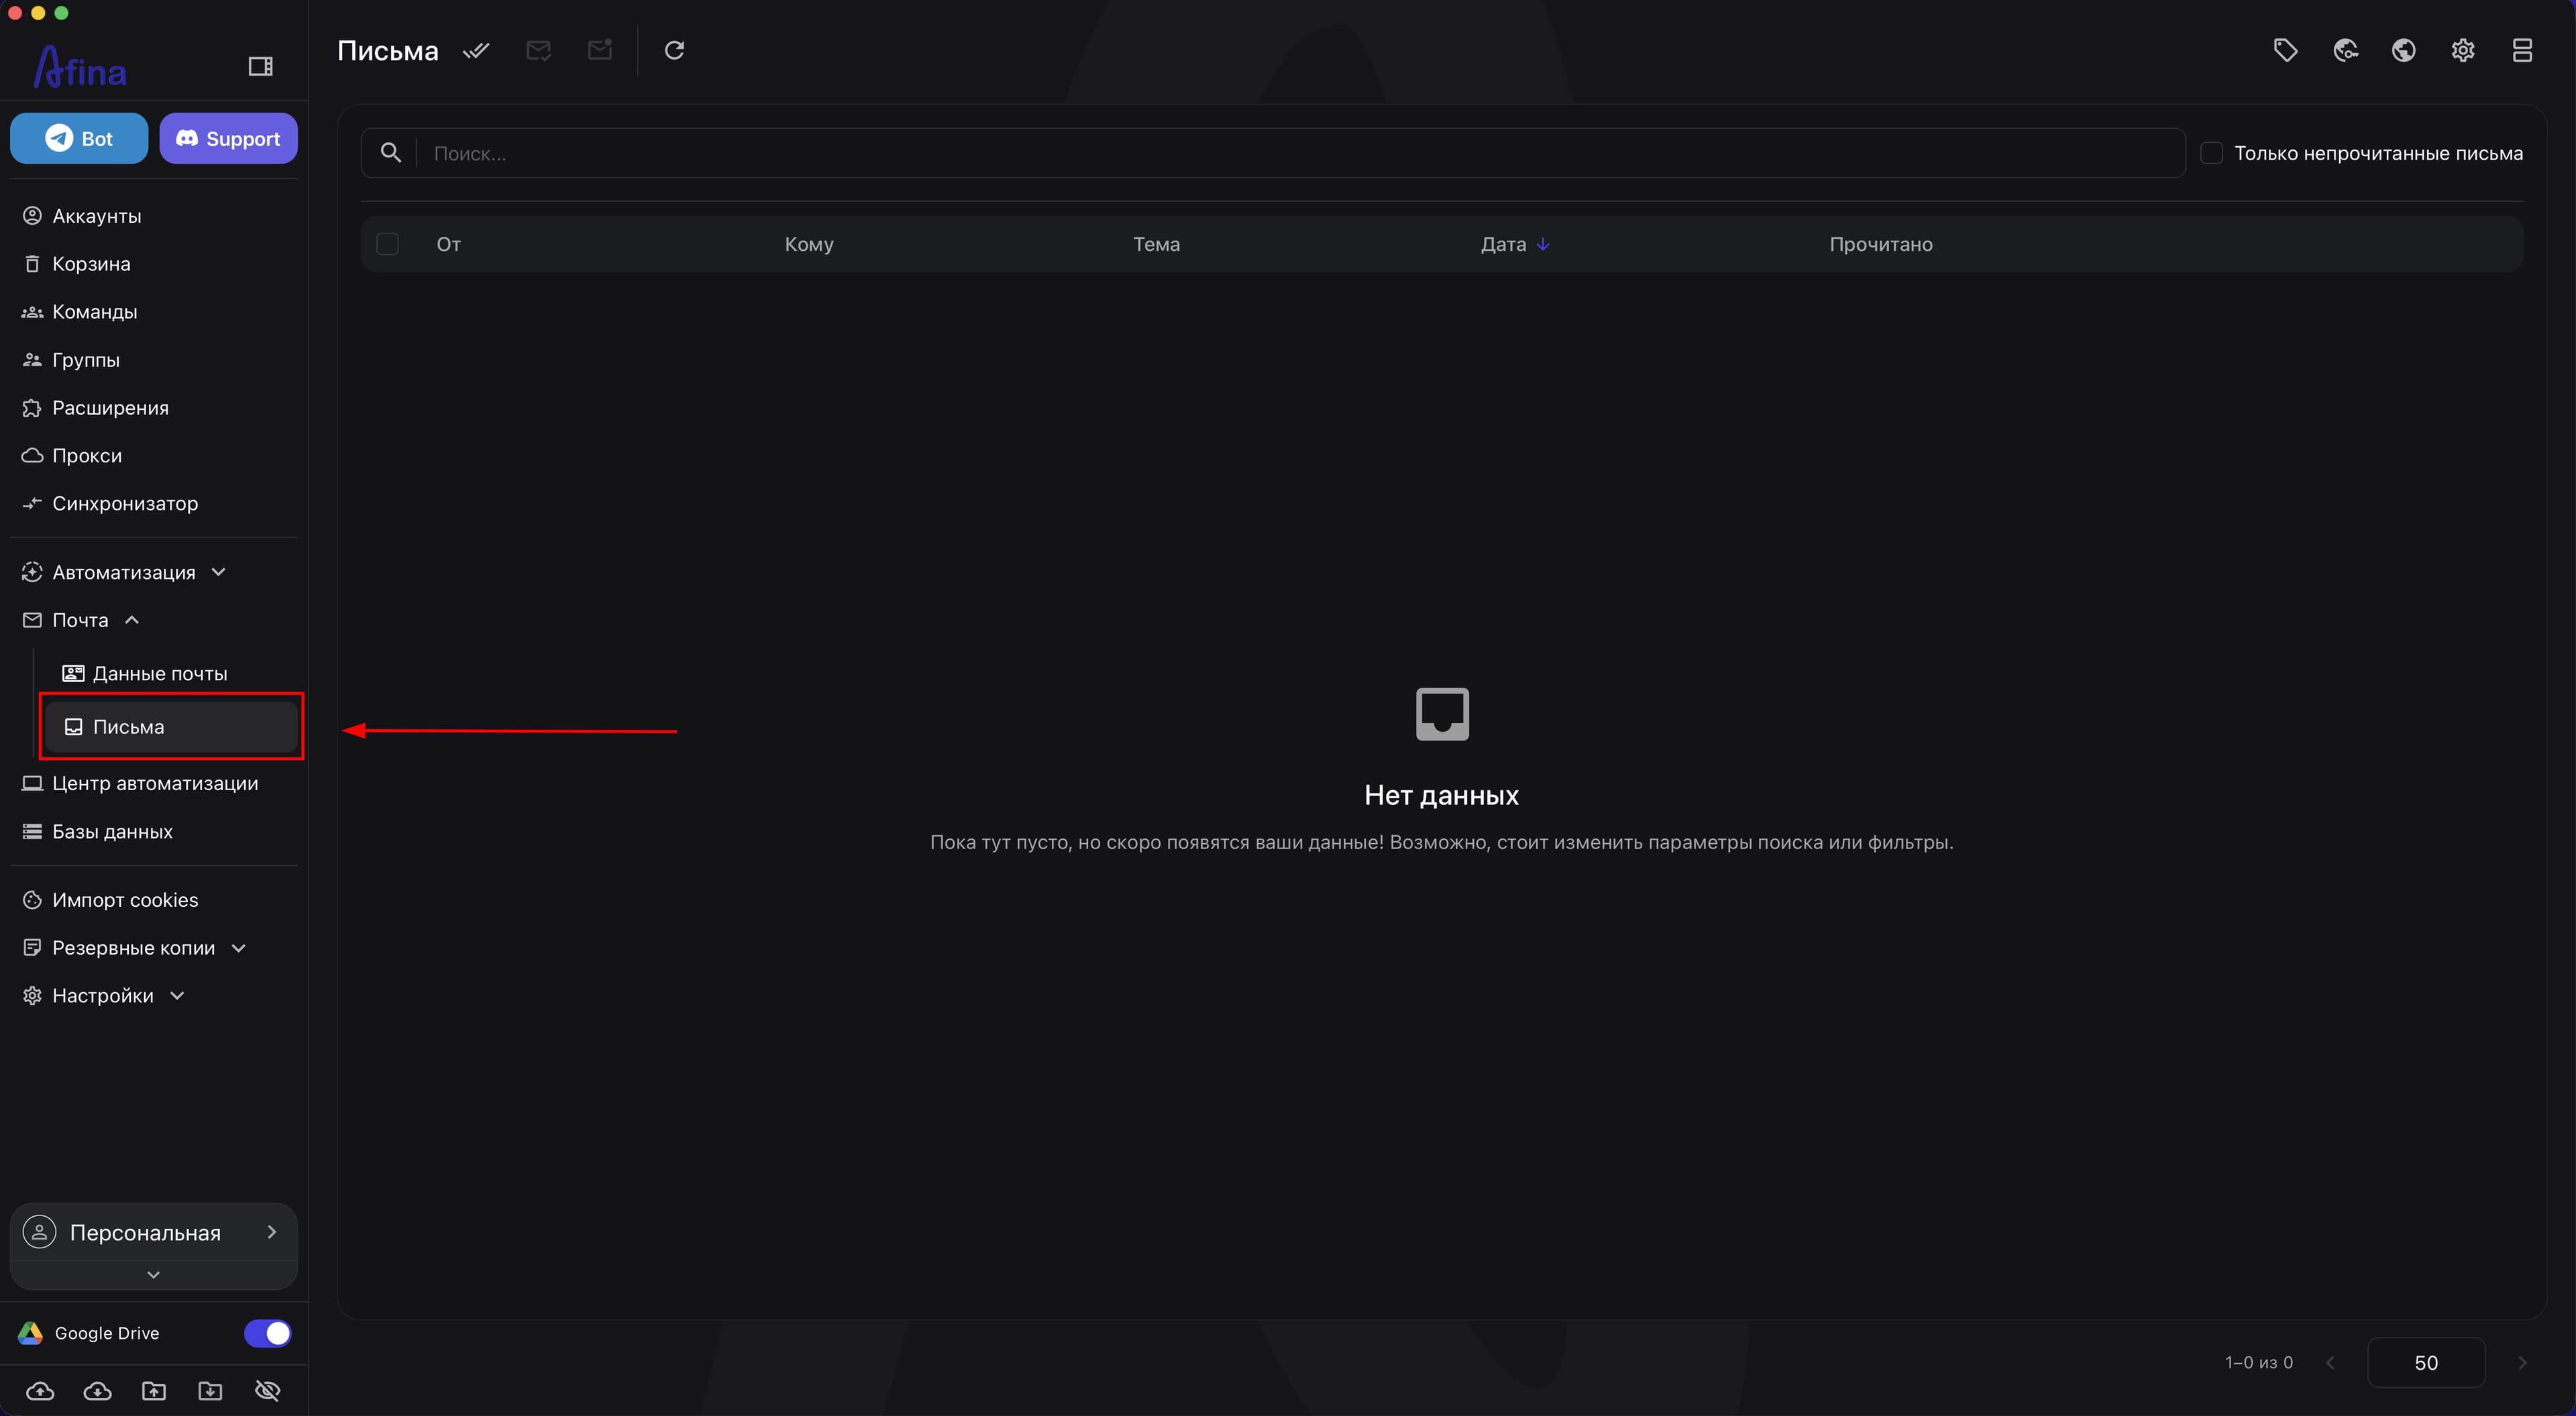2576x1416 pixels.
Task: Click the Тема column header
Action: coord(1156,244)
